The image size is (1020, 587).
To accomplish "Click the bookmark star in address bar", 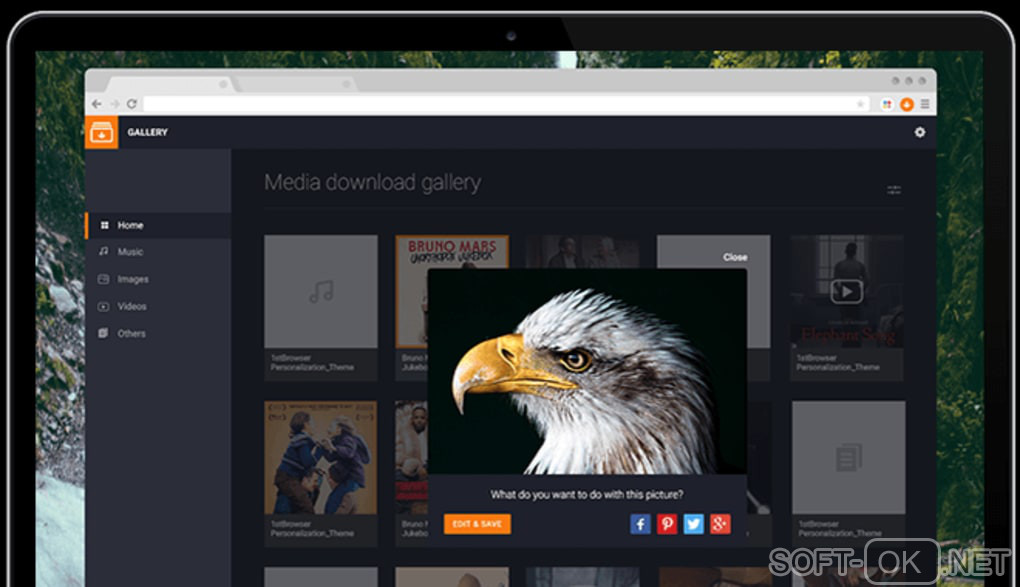I will tap(860, 104).
